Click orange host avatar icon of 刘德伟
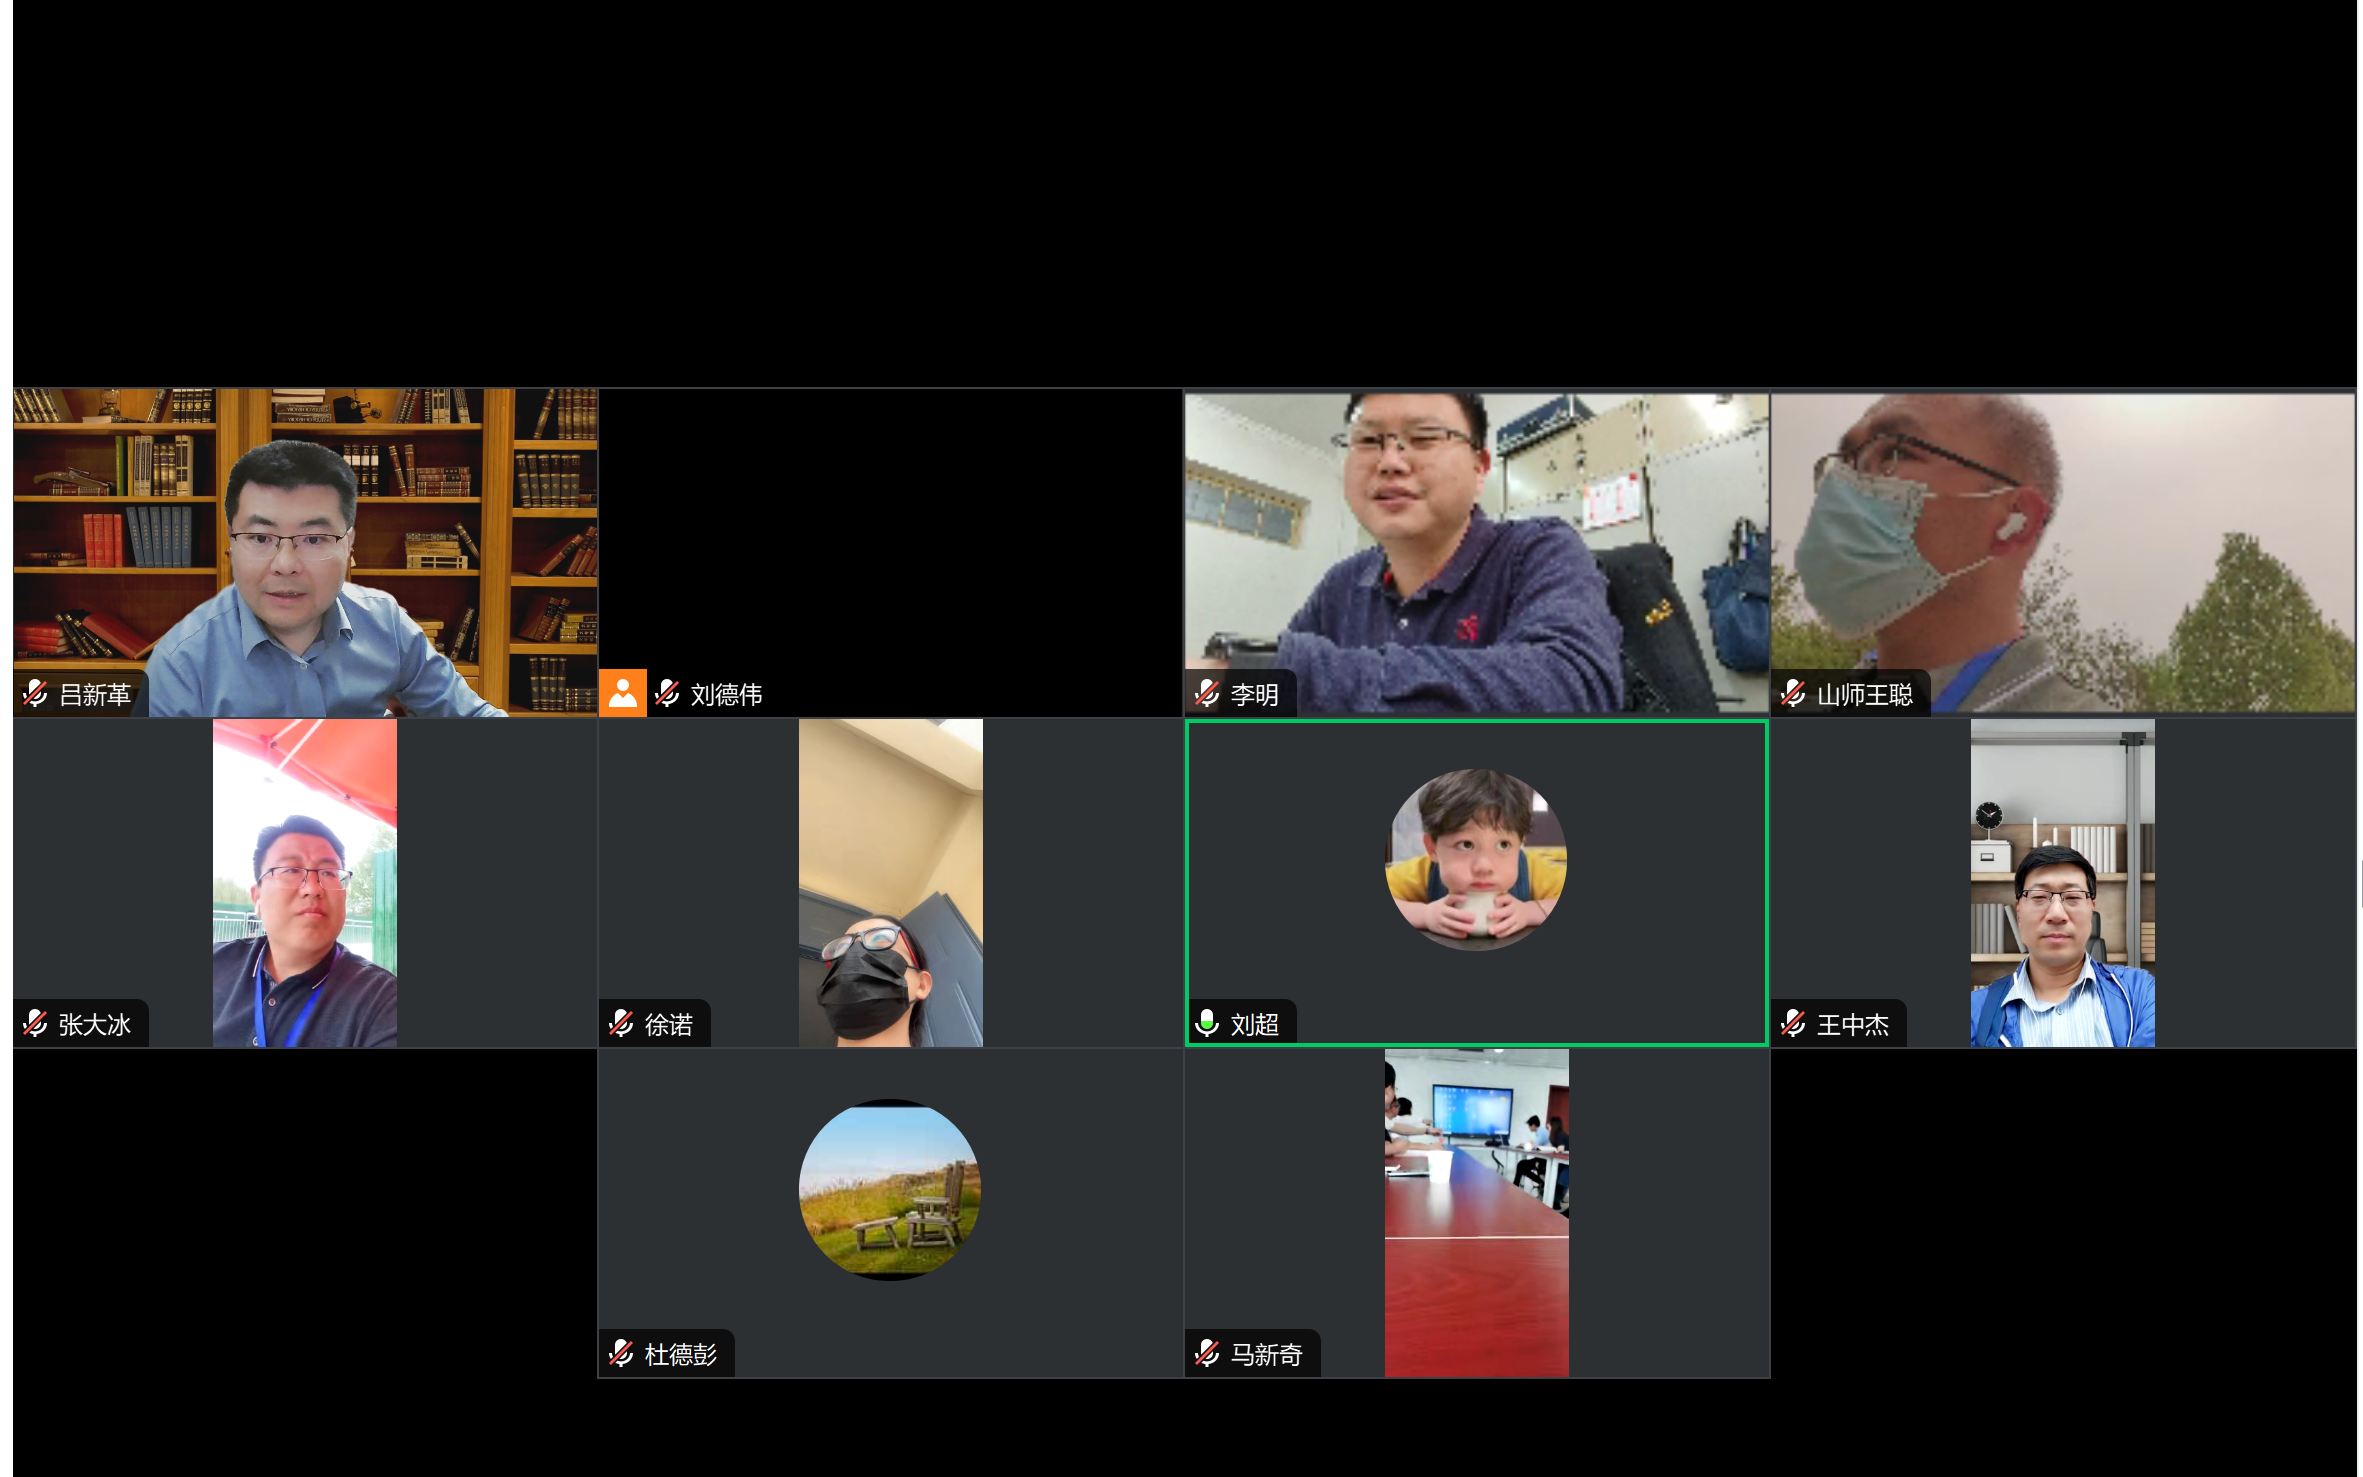This screenshot has height=1477, width=2363. click(x=622, y=693)
